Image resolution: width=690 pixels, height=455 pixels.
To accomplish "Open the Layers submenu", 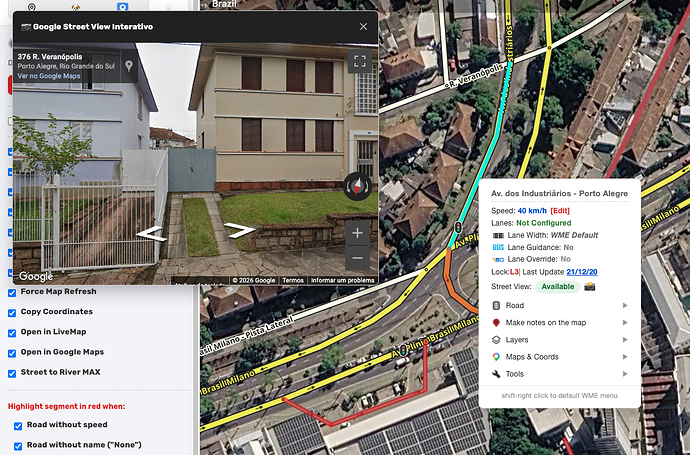I will (559, 340).
